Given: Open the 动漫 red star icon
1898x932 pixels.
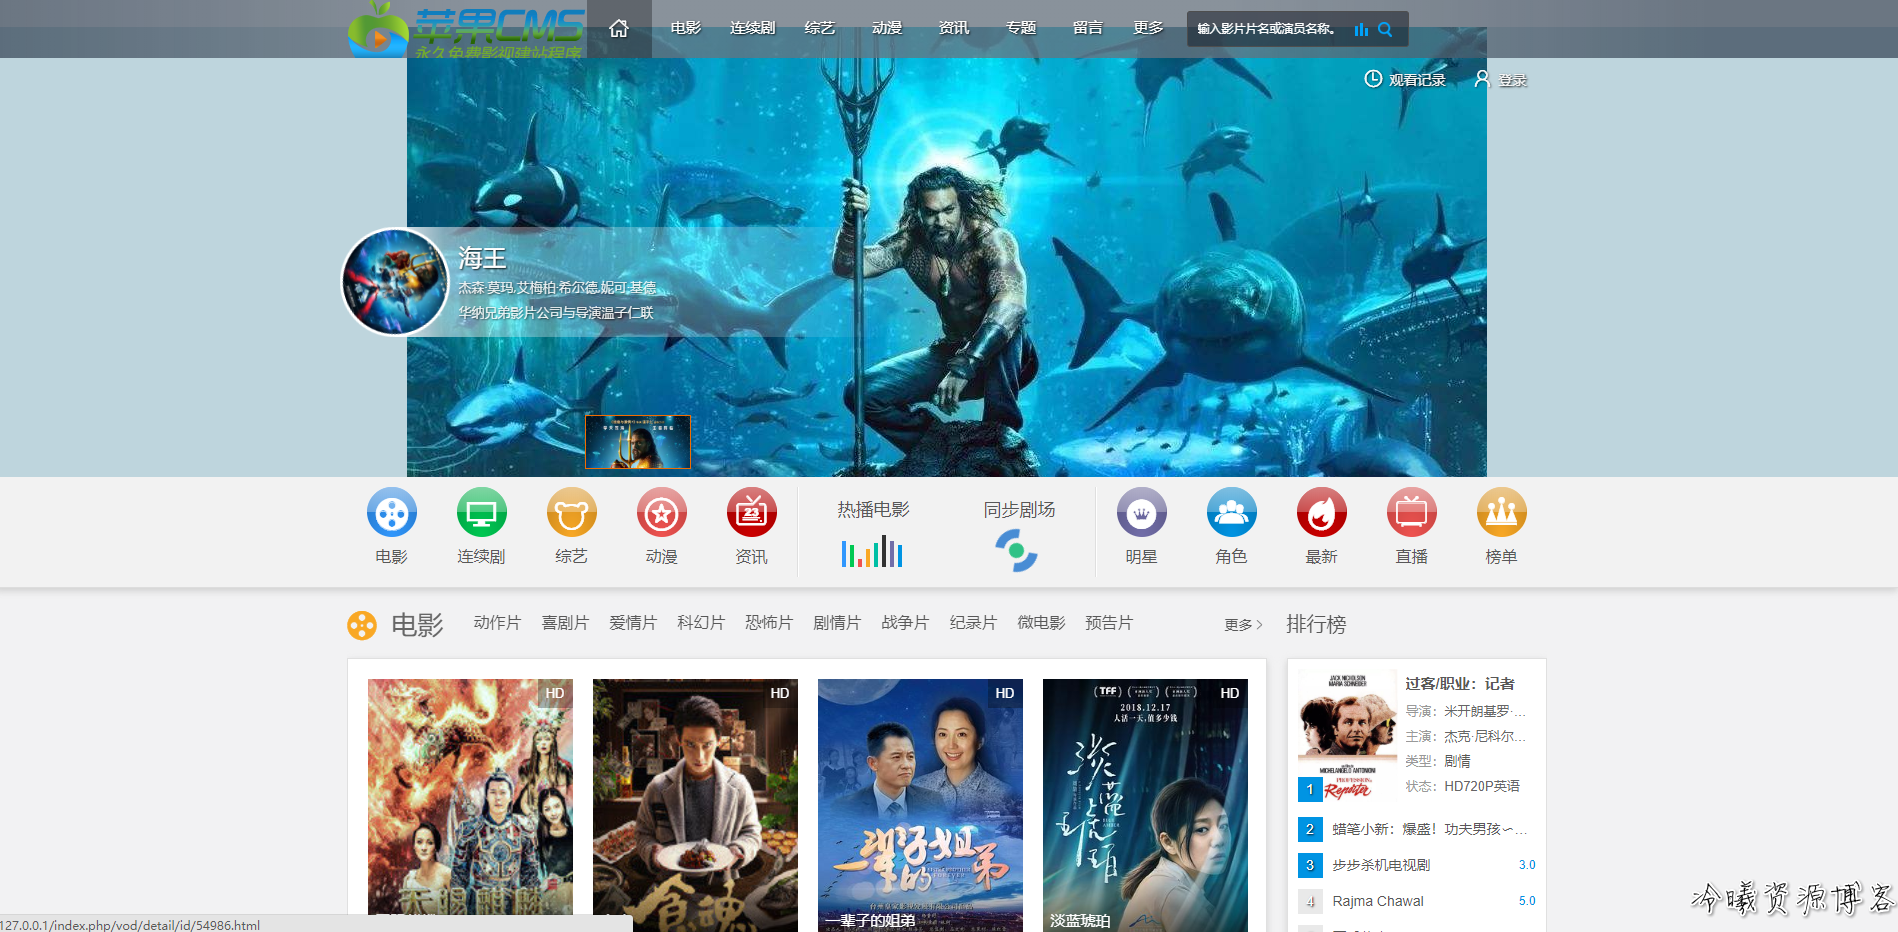Looking at the screenshot, I should point(662,513).
